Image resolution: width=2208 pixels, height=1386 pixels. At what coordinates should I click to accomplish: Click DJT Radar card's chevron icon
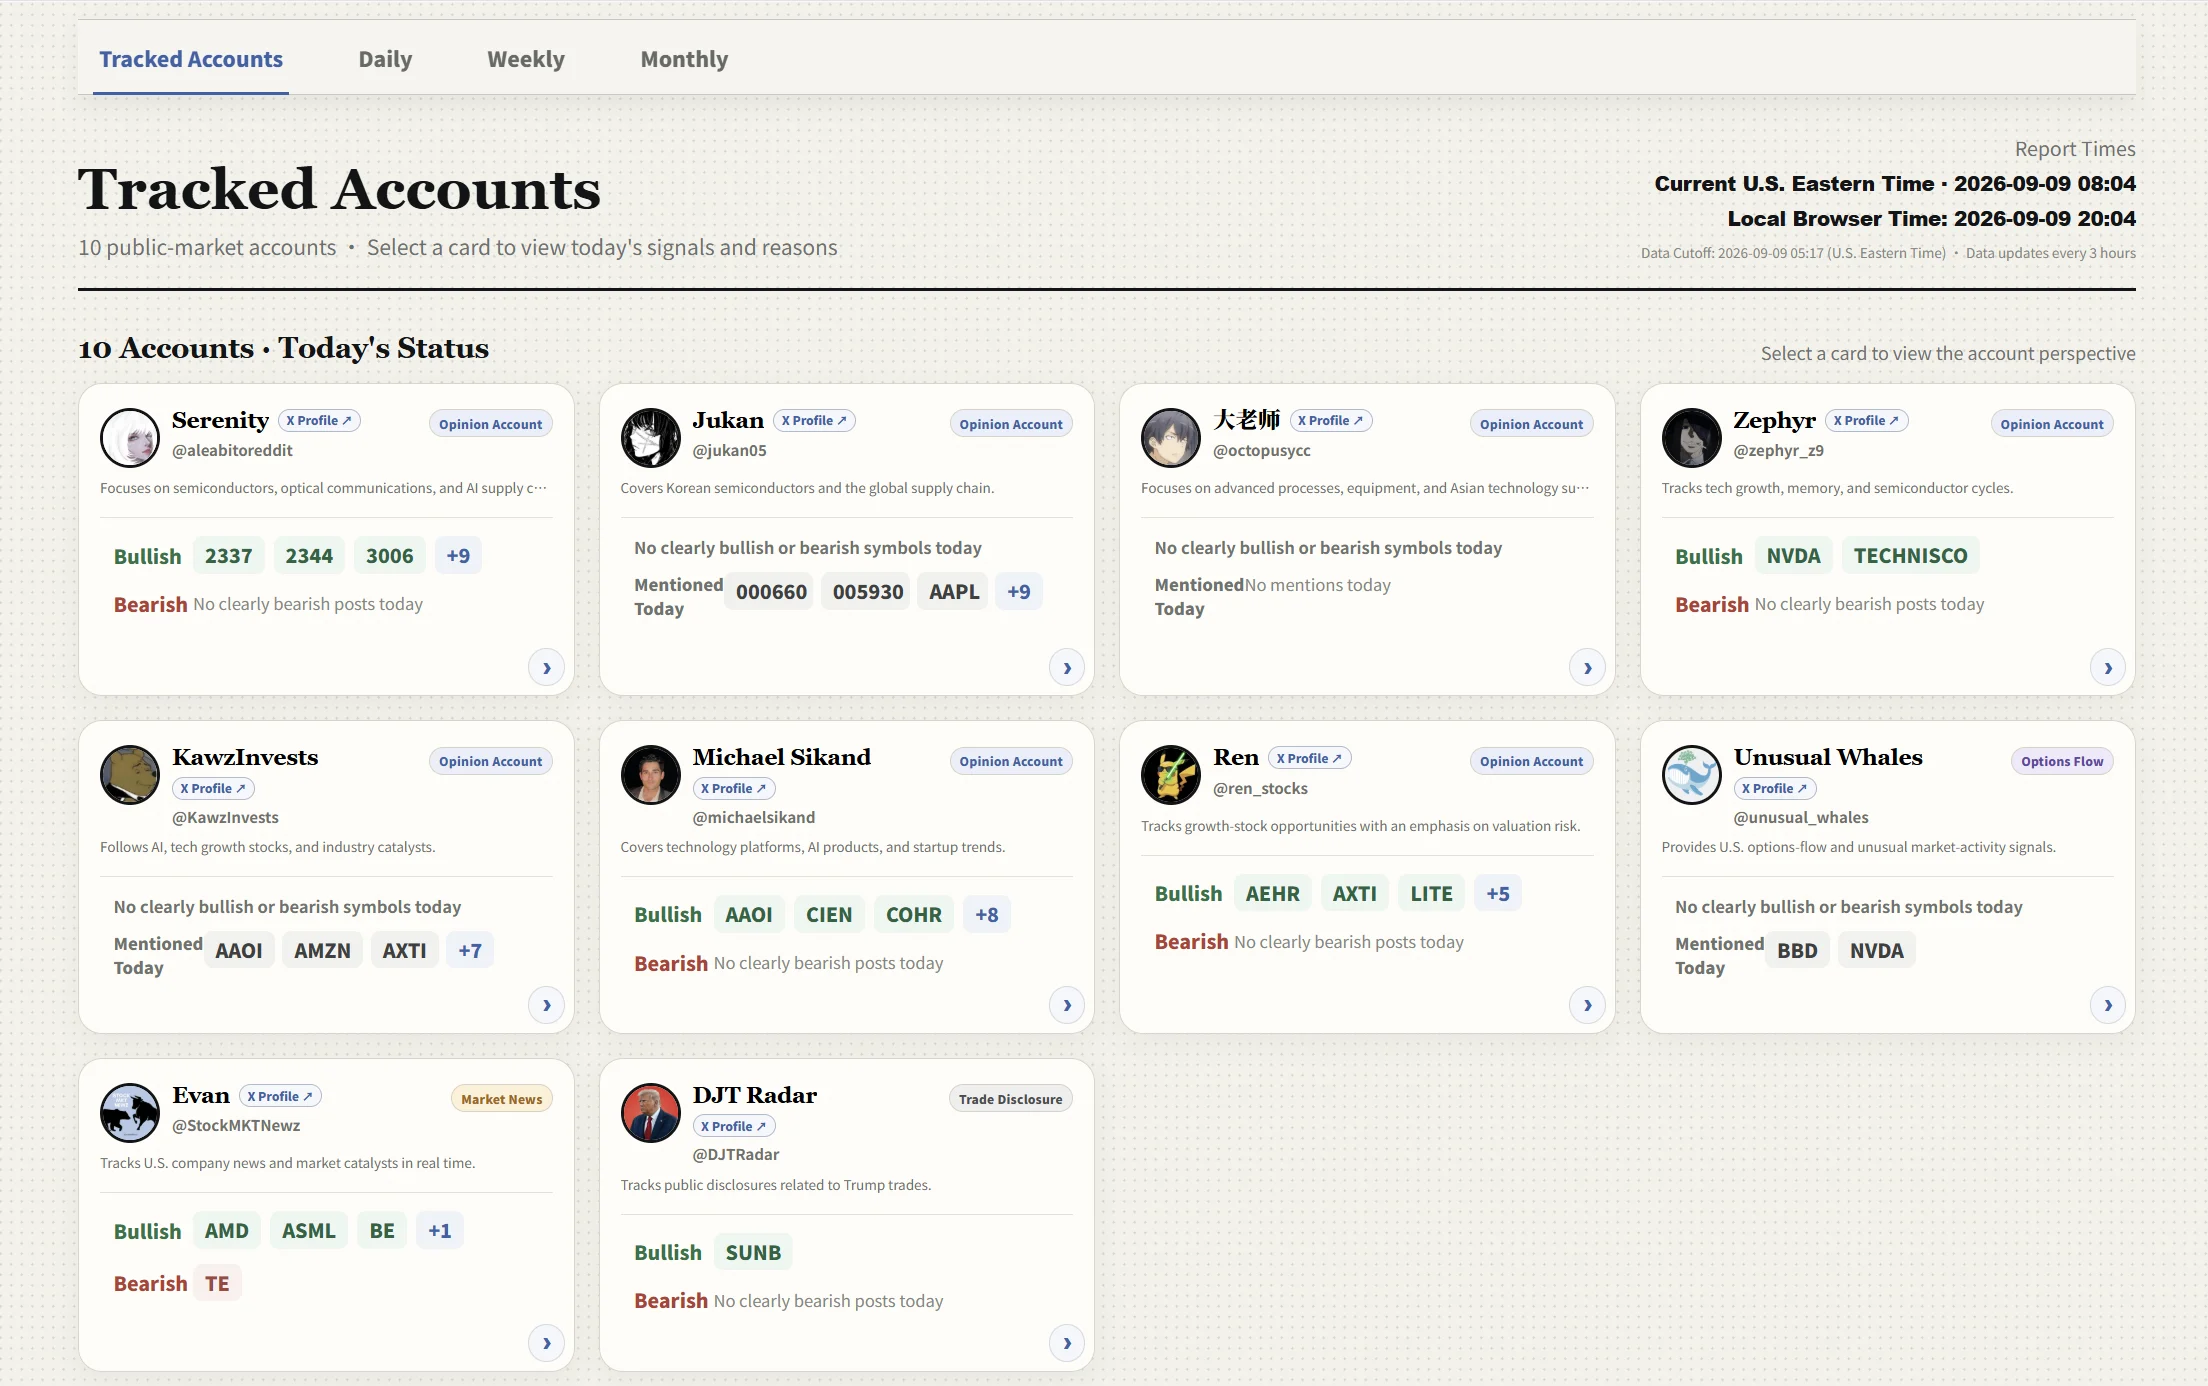[x=1067, y=1343]
